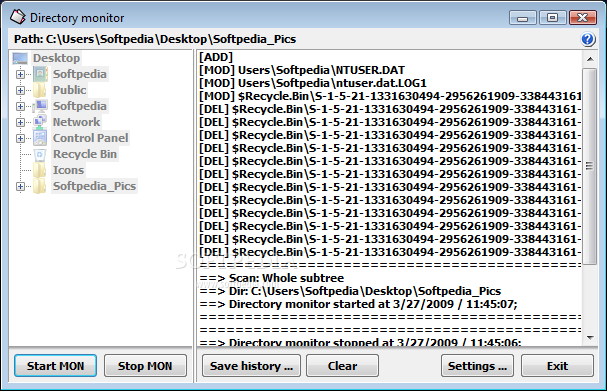Click the log scrollbar up arrow

click(590, 59)
